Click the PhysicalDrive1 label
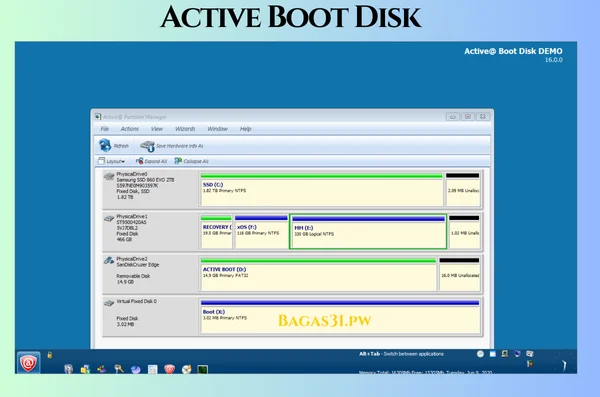600x397 pixels. click(132, 216)
